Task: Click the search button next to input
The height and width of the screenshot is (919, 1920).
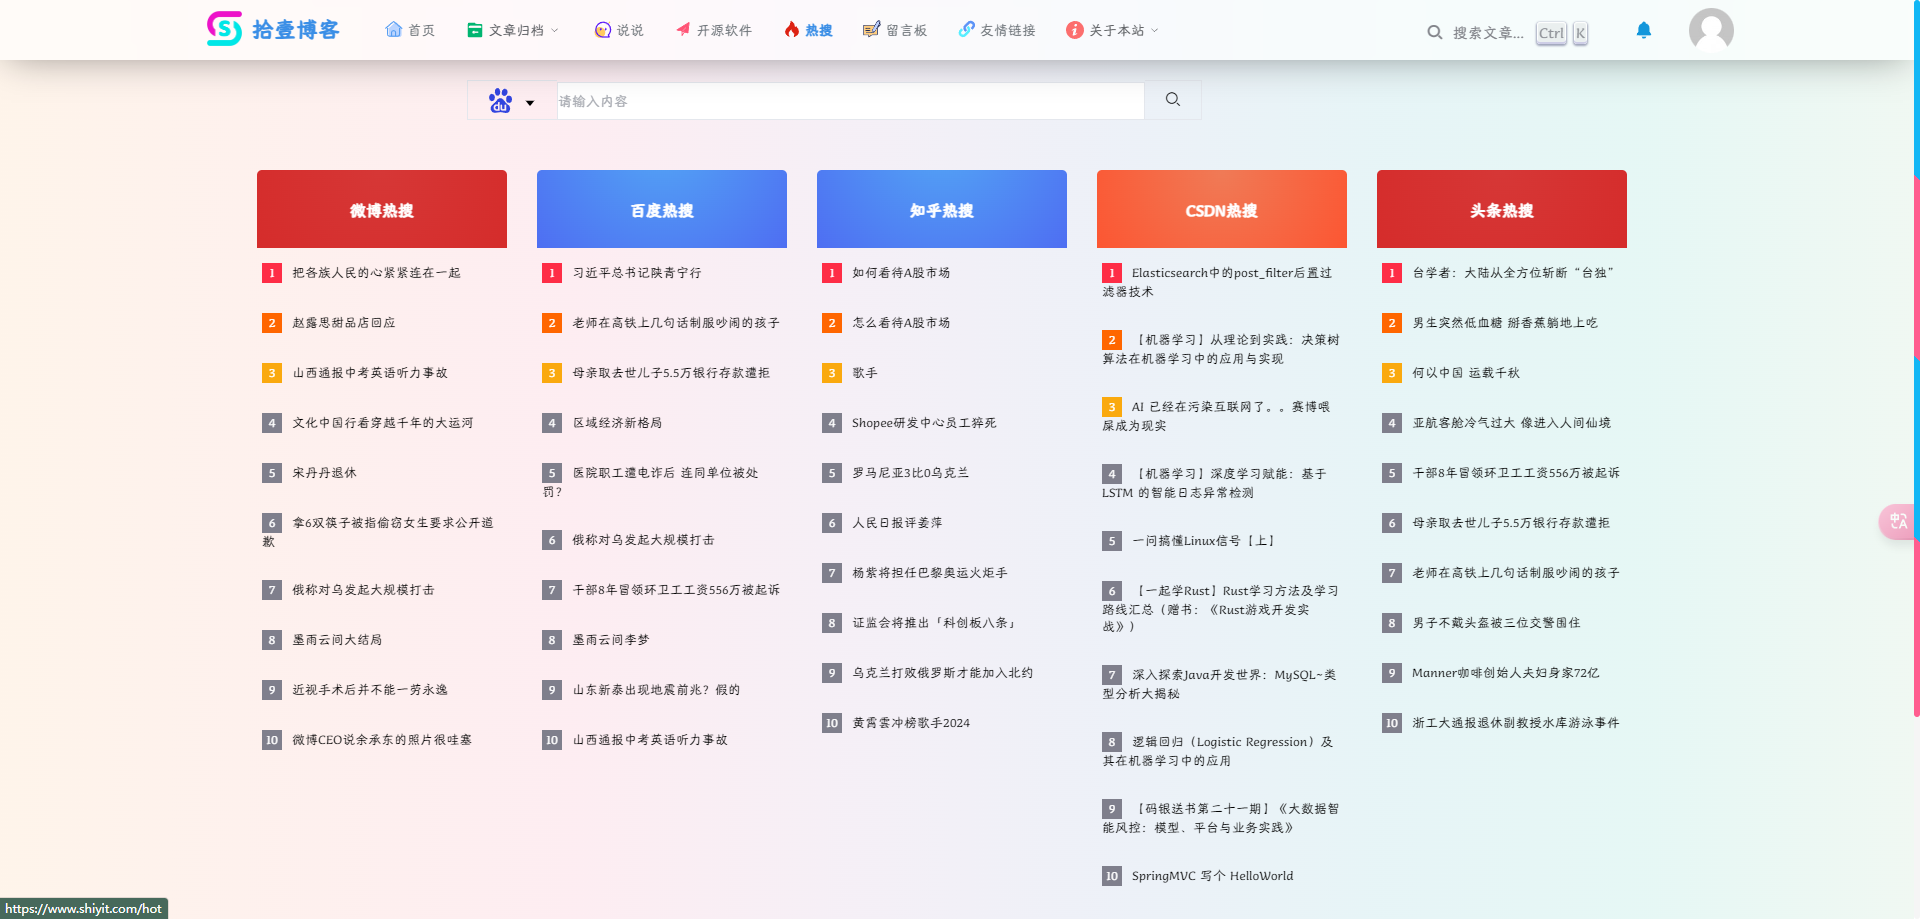Action: point(1173,100)
